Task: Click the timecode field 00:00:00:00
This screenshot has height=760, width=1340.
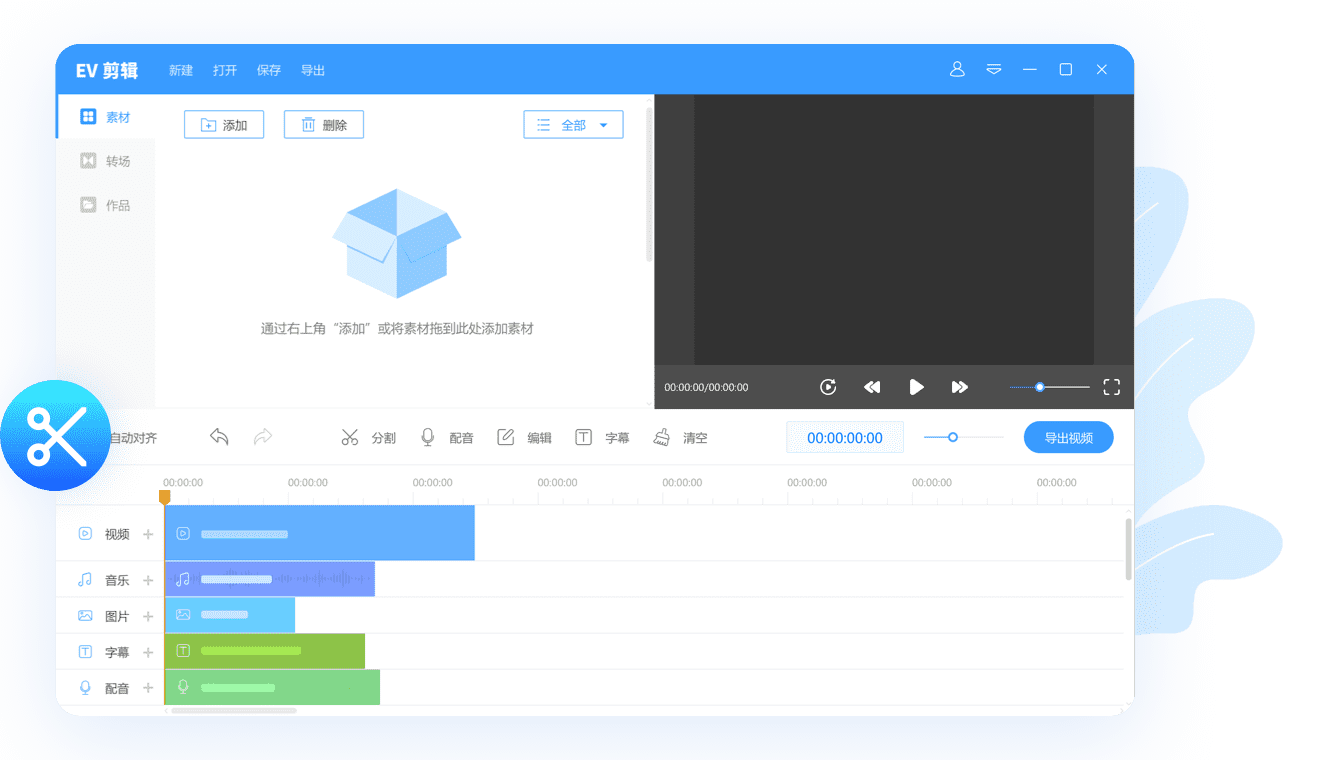Action: pyautogui.click(x=844, y=438)
